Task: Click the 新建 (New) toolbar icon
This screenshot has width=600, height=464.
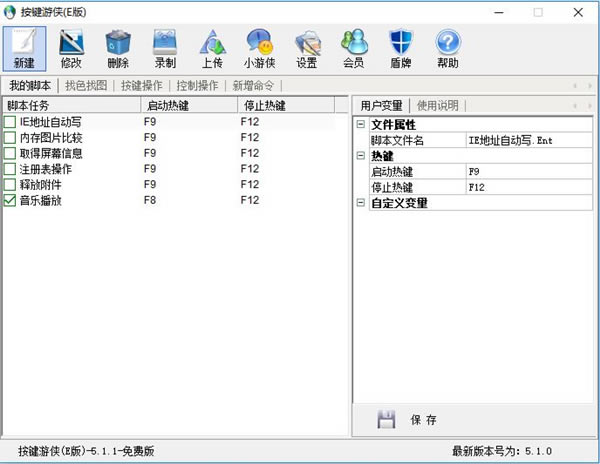Action: tap(24, 48)
